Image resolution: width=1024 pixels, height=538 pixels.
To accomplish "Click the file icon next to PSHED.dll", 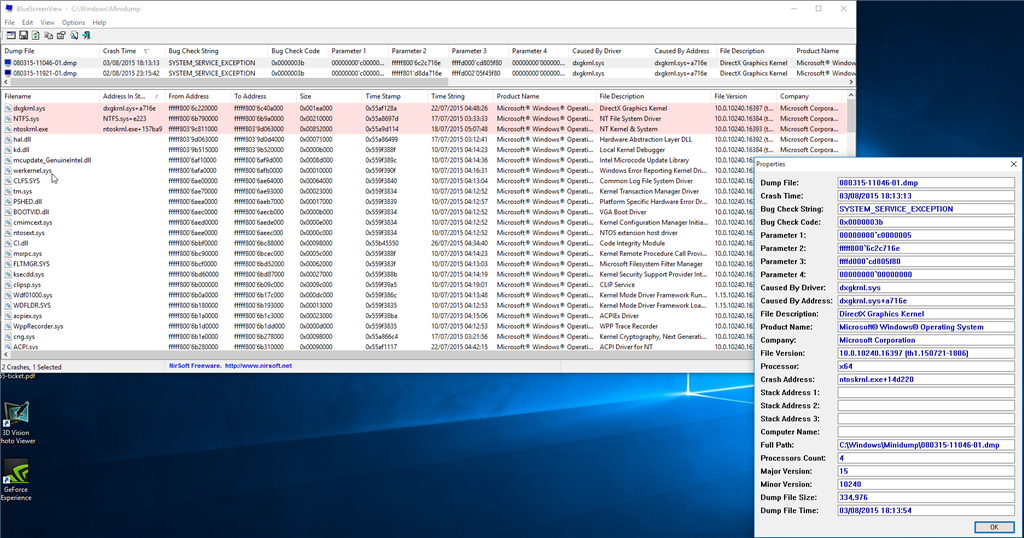I will point(8,202).
